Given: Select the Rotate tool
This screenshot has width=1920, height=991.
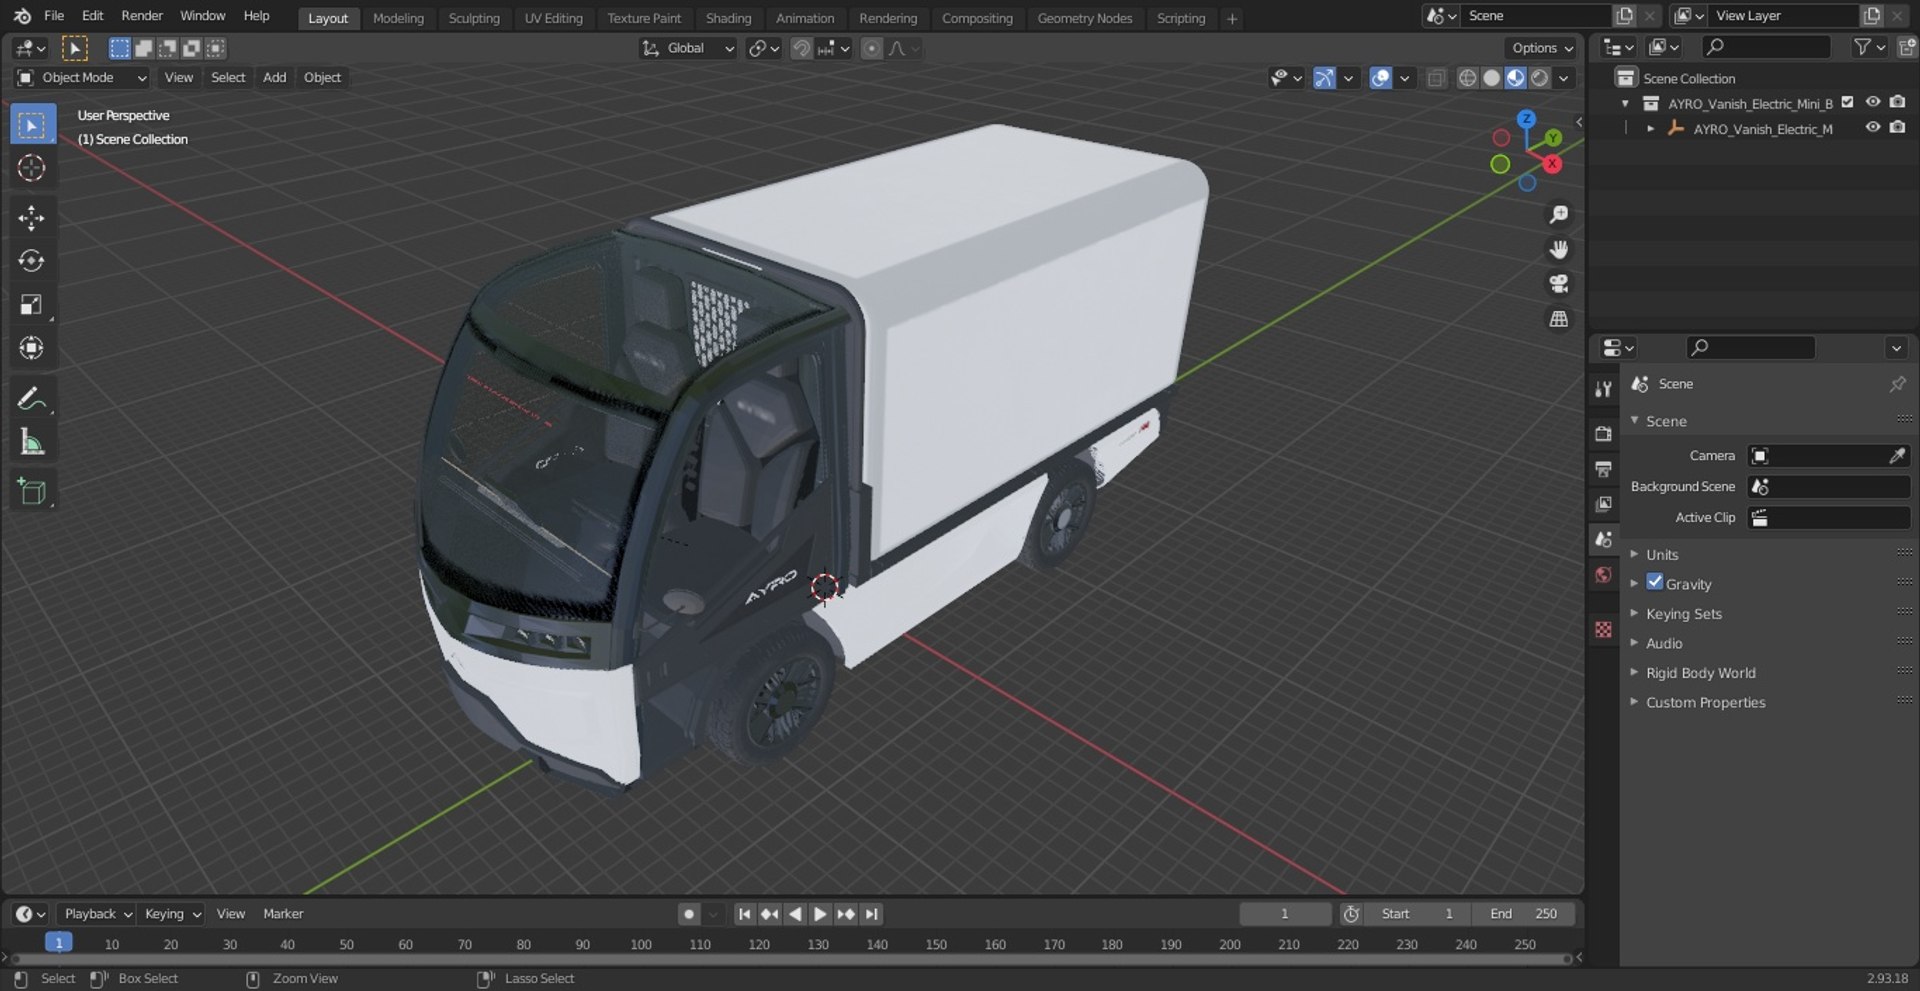Looking at the screenshot, I should click(32, 261).
